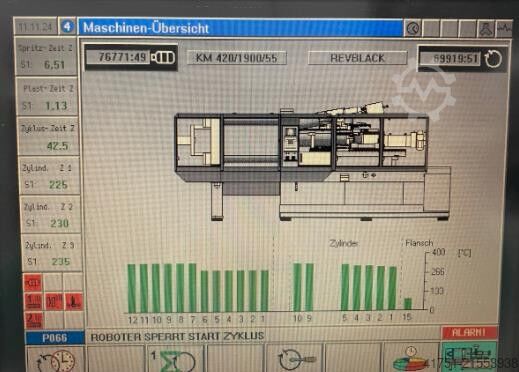Click the red status icon labeled 1
Viewport: 519px width, 372px height.
point(33,301)
